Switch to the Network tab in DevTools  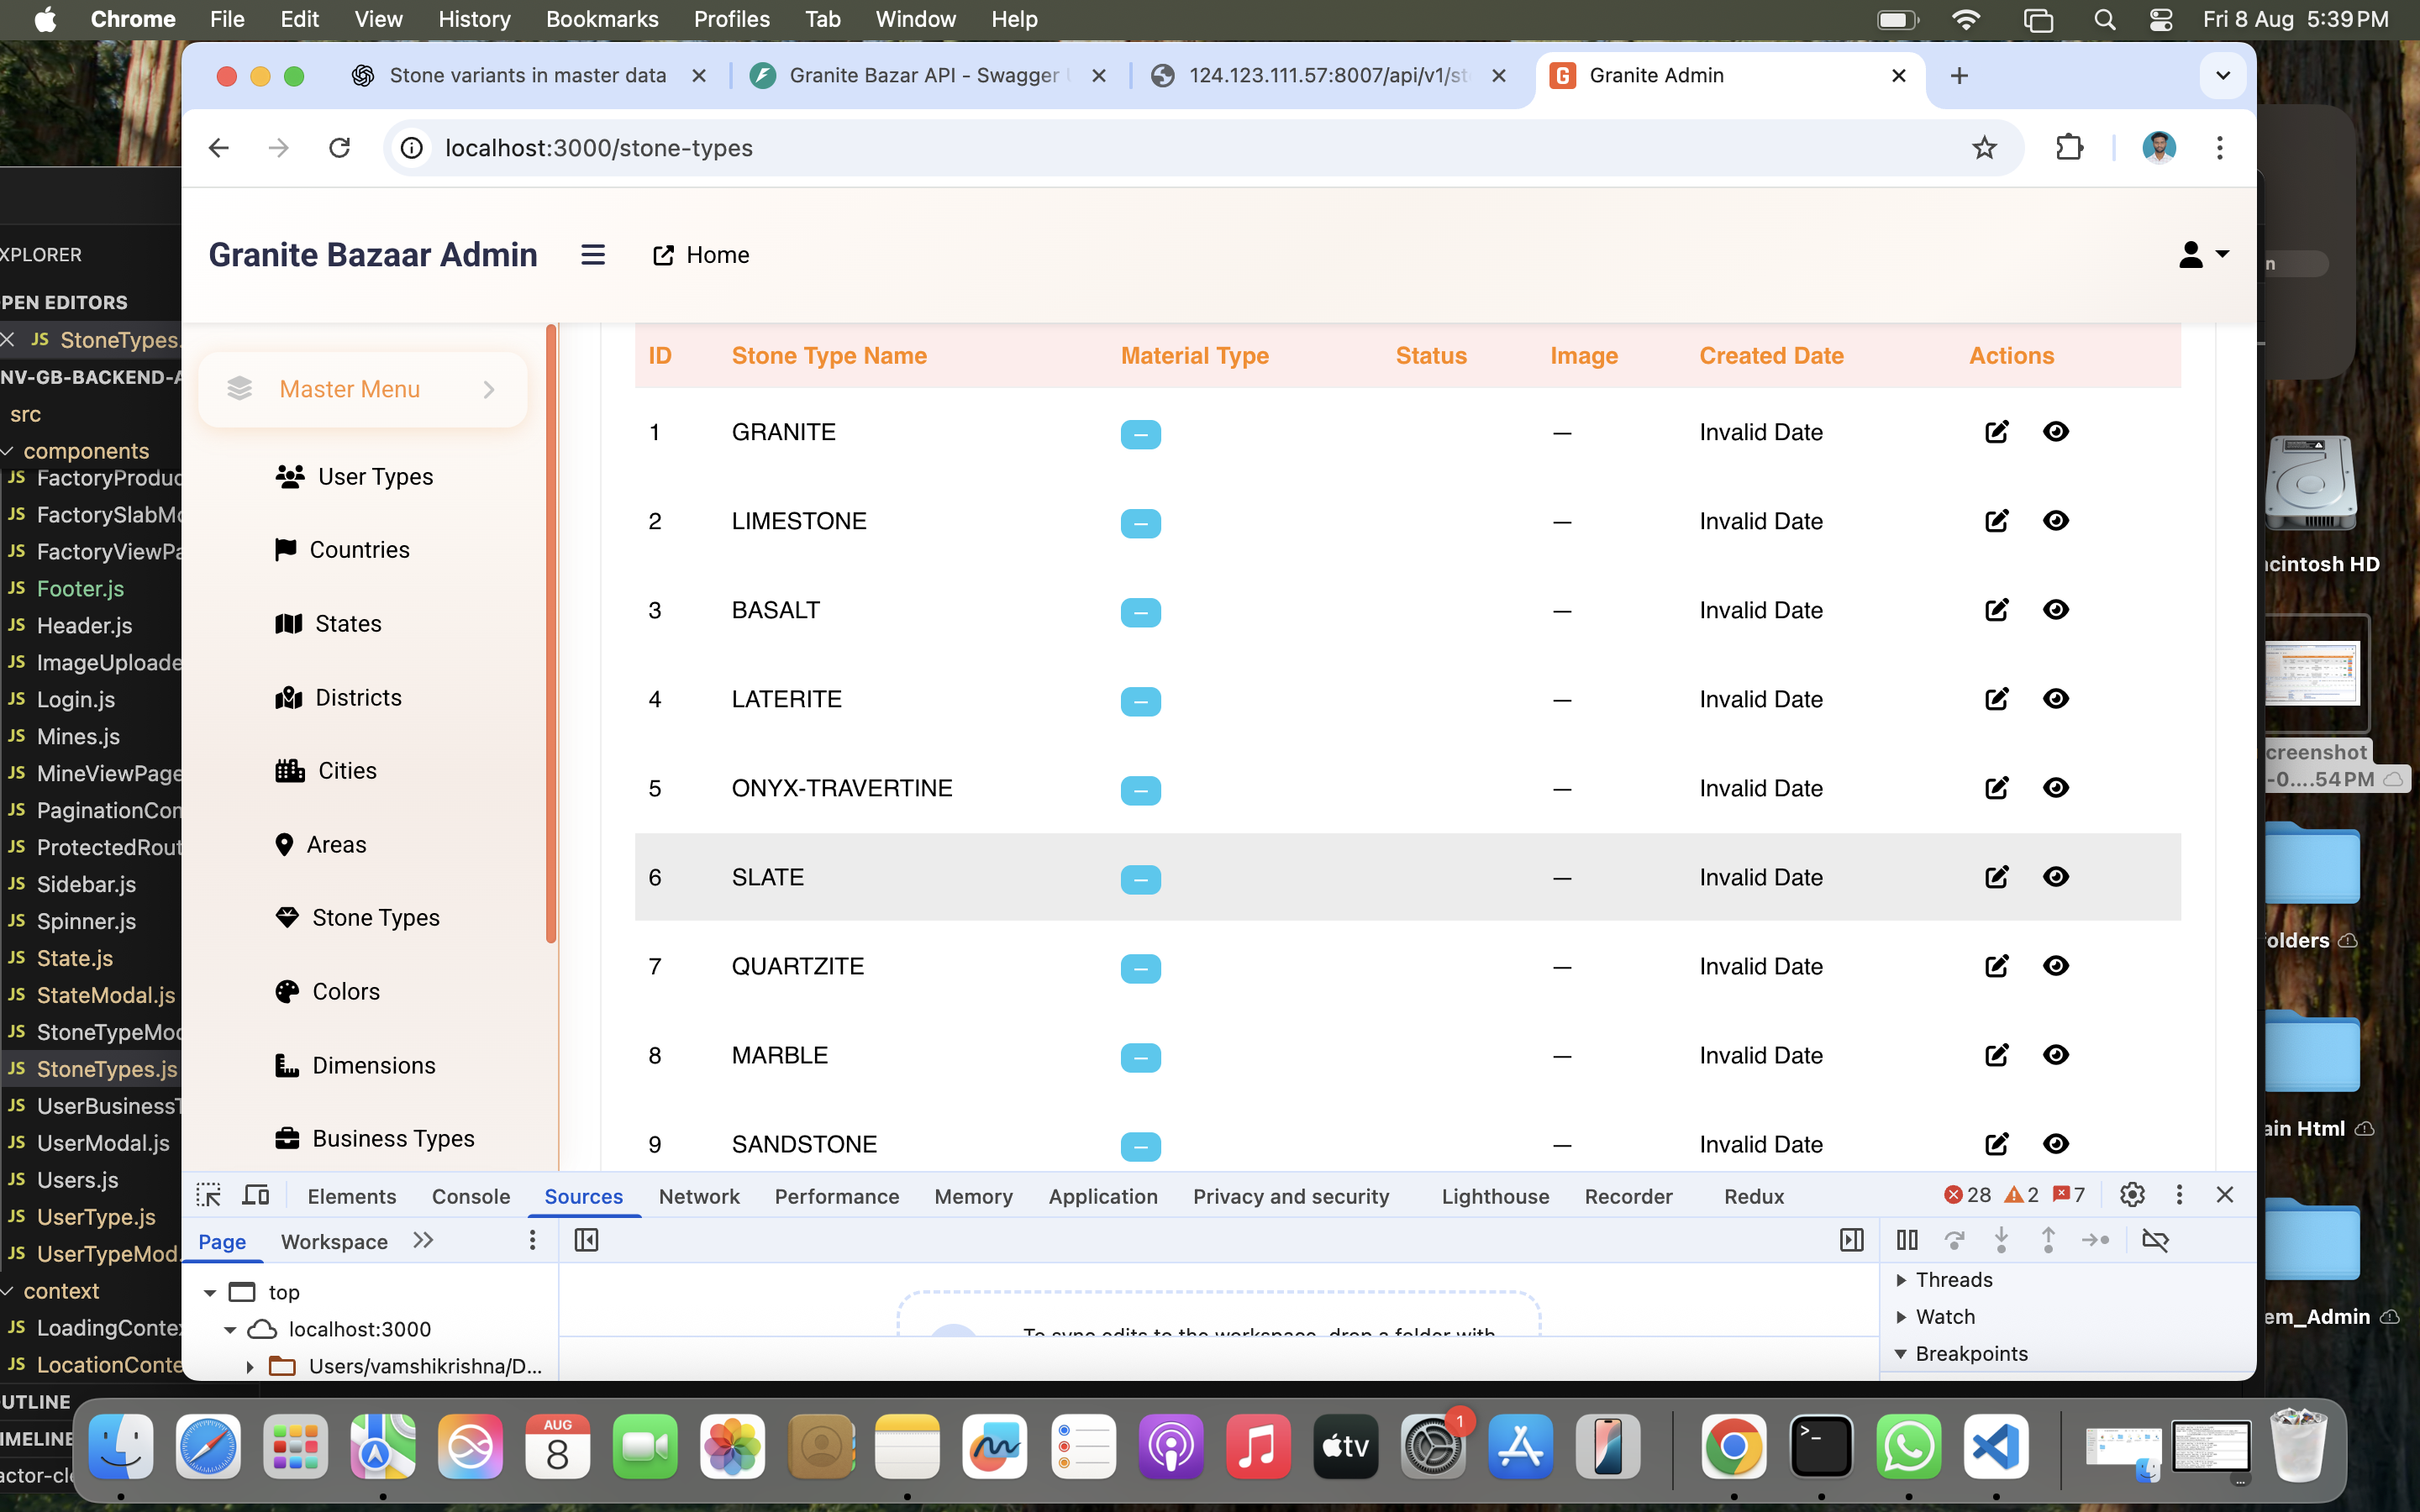click(699, 1196)
